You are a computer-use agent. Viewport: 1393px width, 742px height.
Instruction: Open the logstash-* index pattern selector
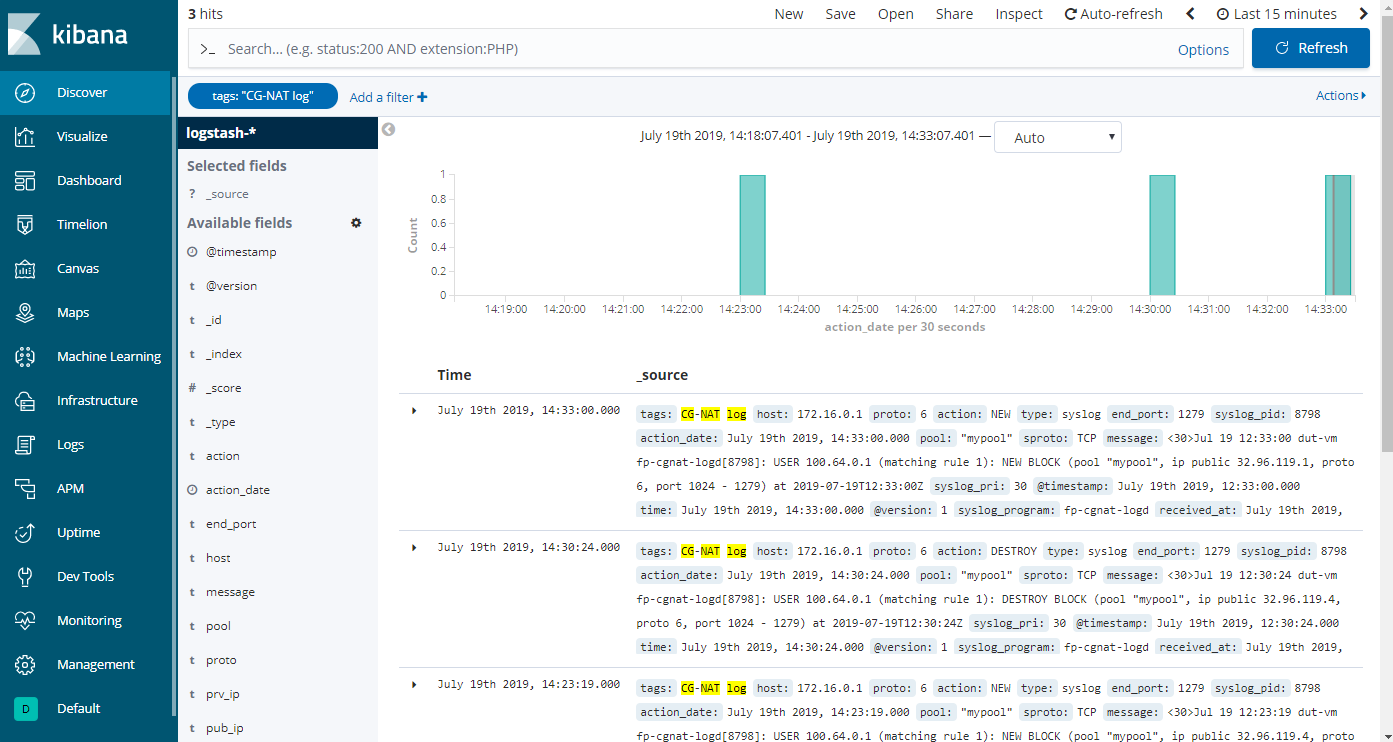click(x=278, y=133)
